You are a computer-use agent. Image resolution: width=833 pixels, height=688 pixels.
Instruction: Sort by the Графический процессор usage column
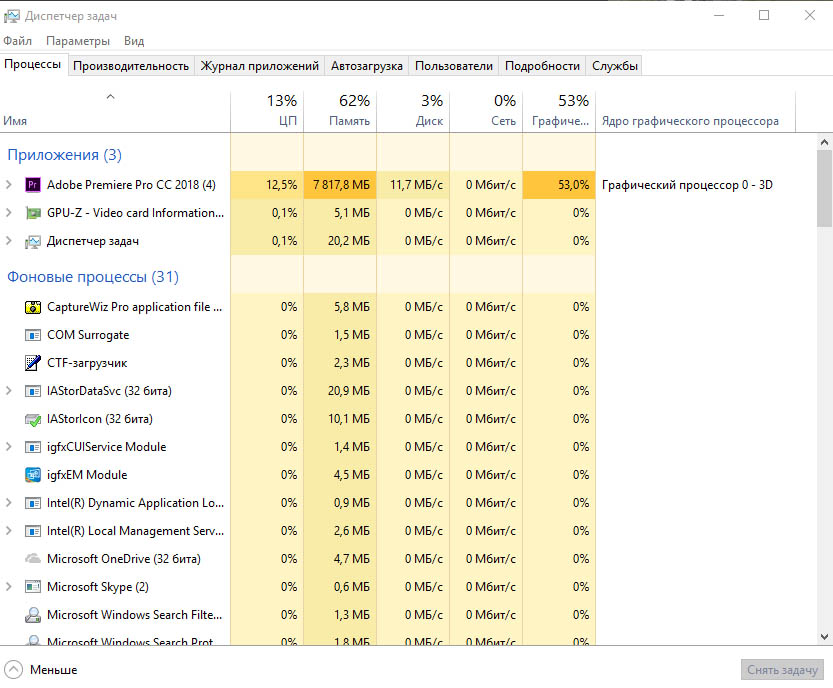click(559, 112)
